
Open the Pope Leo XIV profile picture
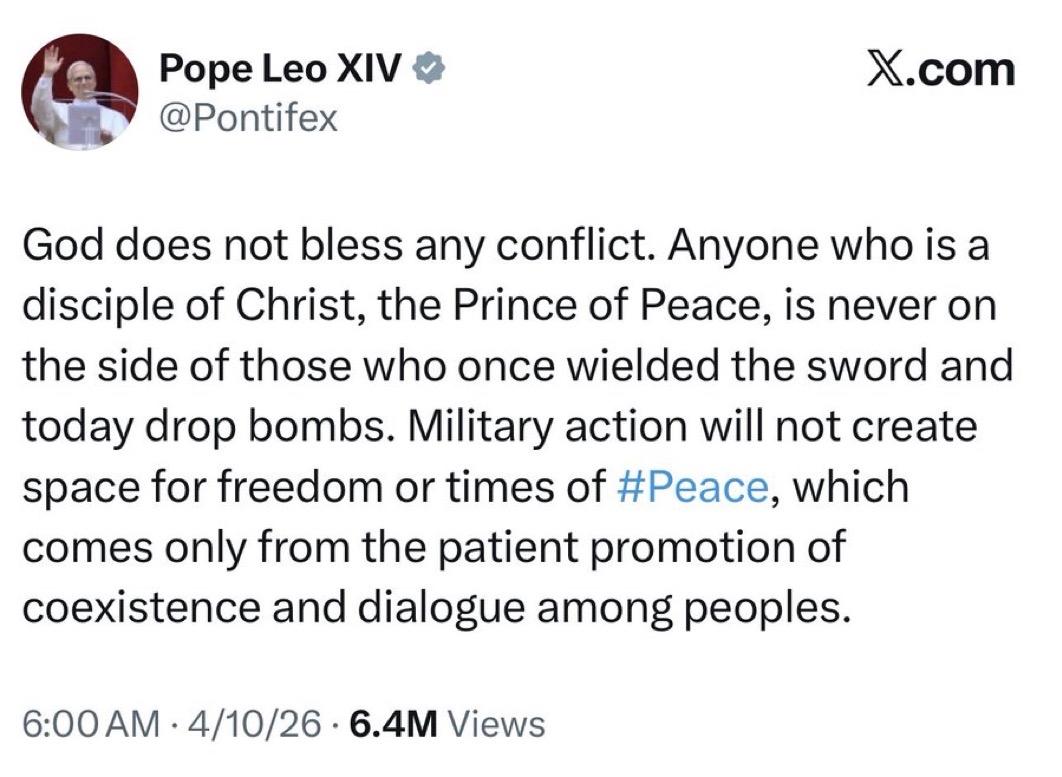pos(84,93)
